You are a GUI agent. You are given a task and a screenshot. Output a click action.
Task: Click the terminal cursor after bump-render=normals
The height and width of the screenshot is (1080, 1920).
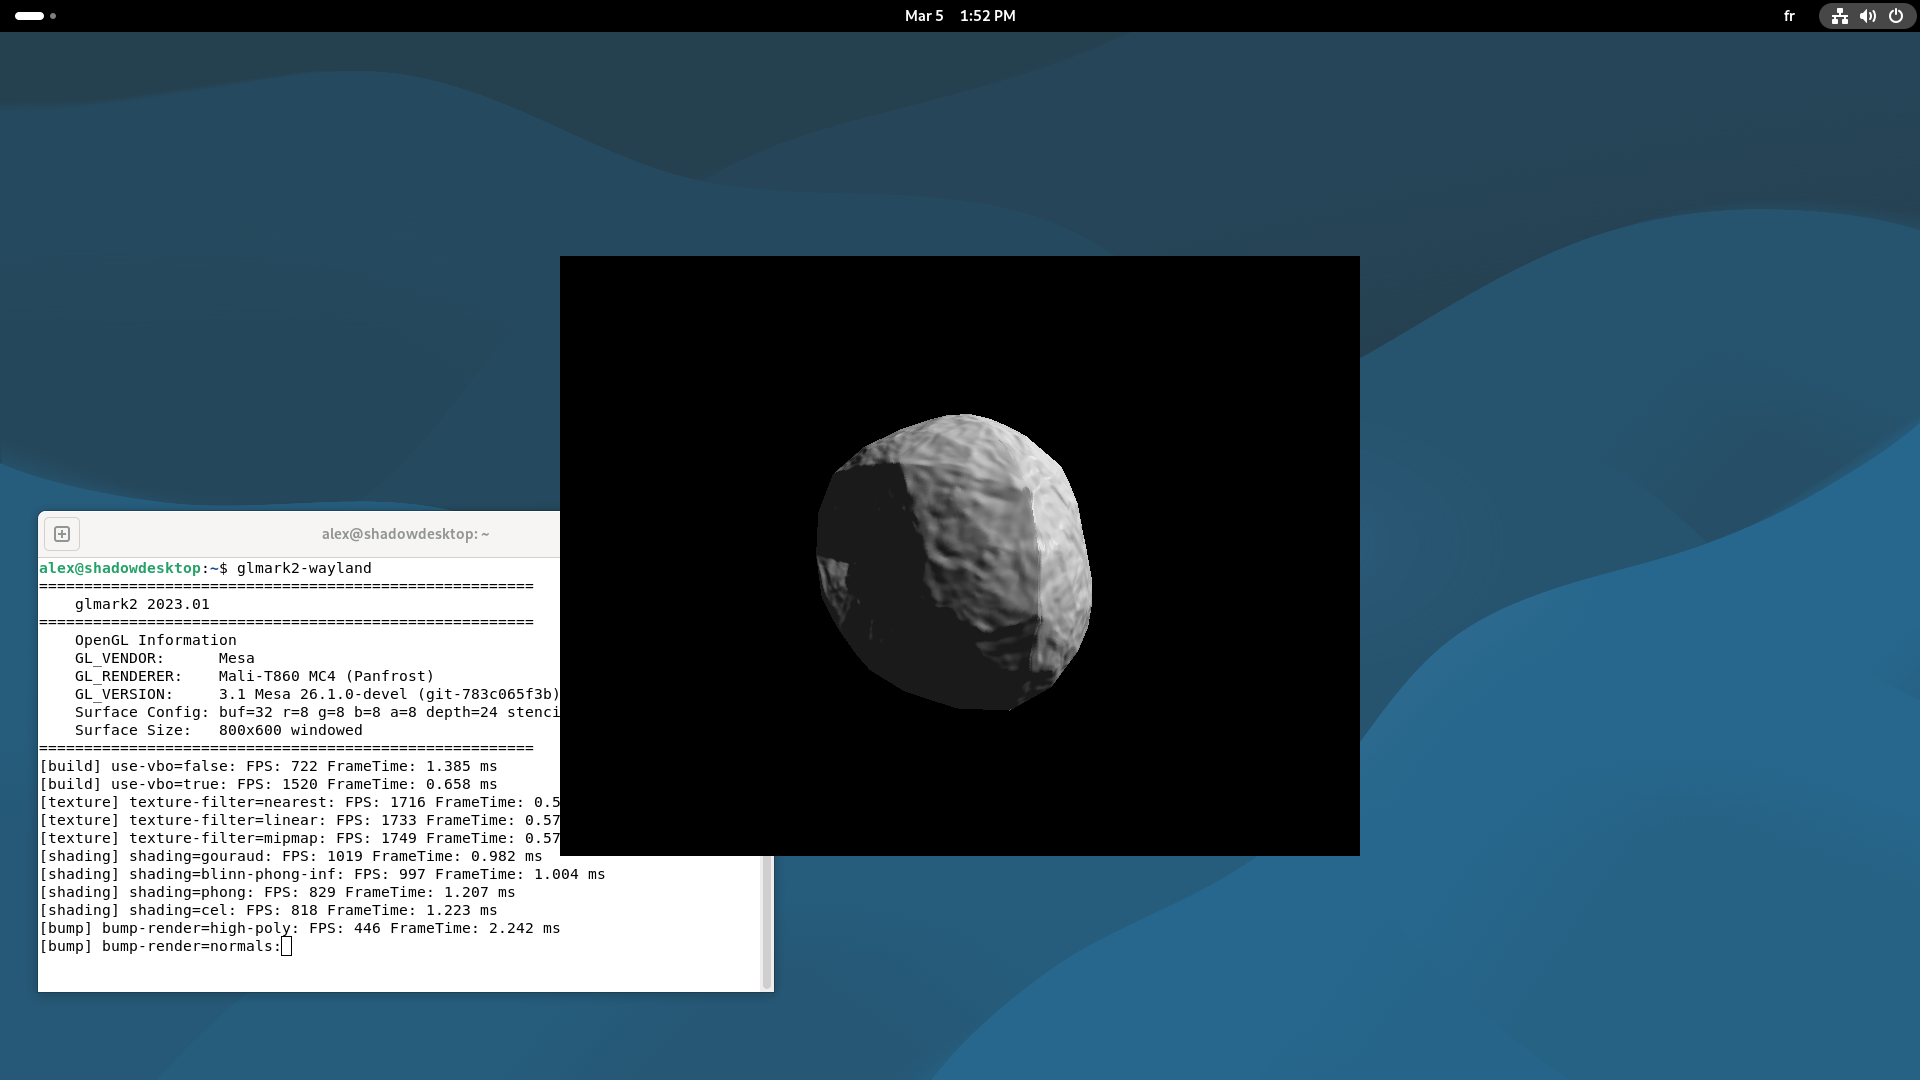coord(286,946)
